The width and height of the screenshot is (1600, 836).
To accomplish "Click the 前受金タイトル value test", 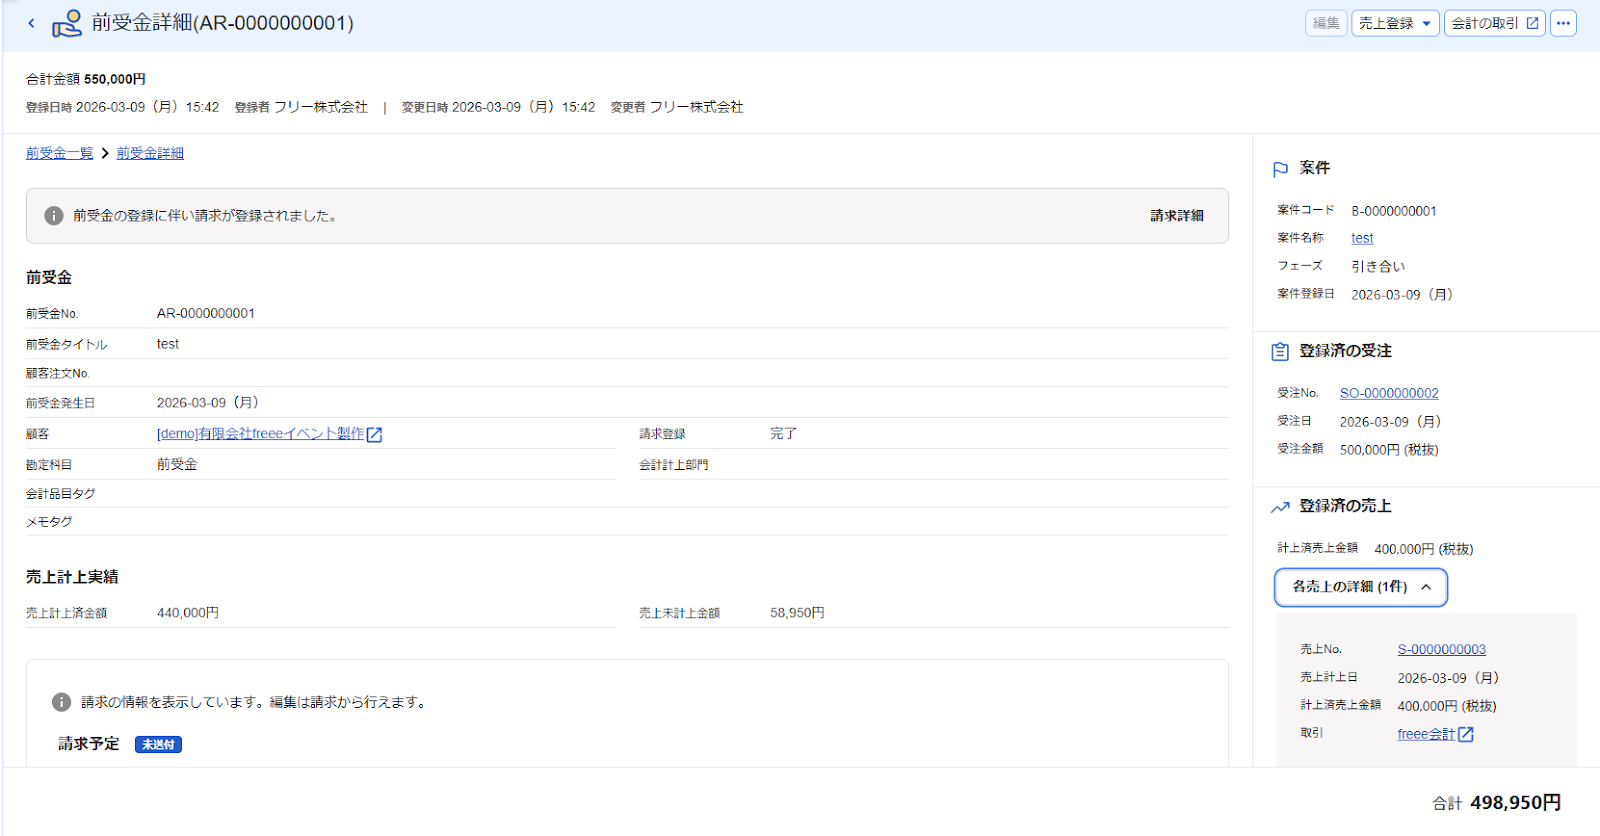I will 168,344.
